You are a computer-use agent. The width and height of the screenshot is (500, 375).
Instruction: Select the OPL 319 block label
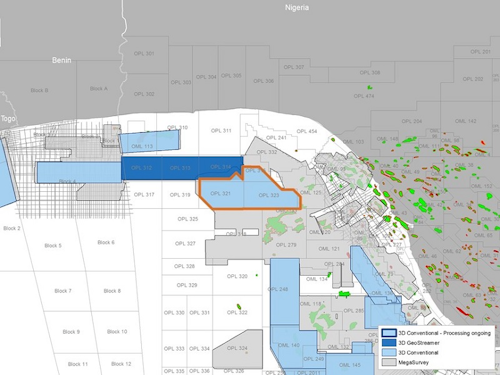tap(180, 195)
